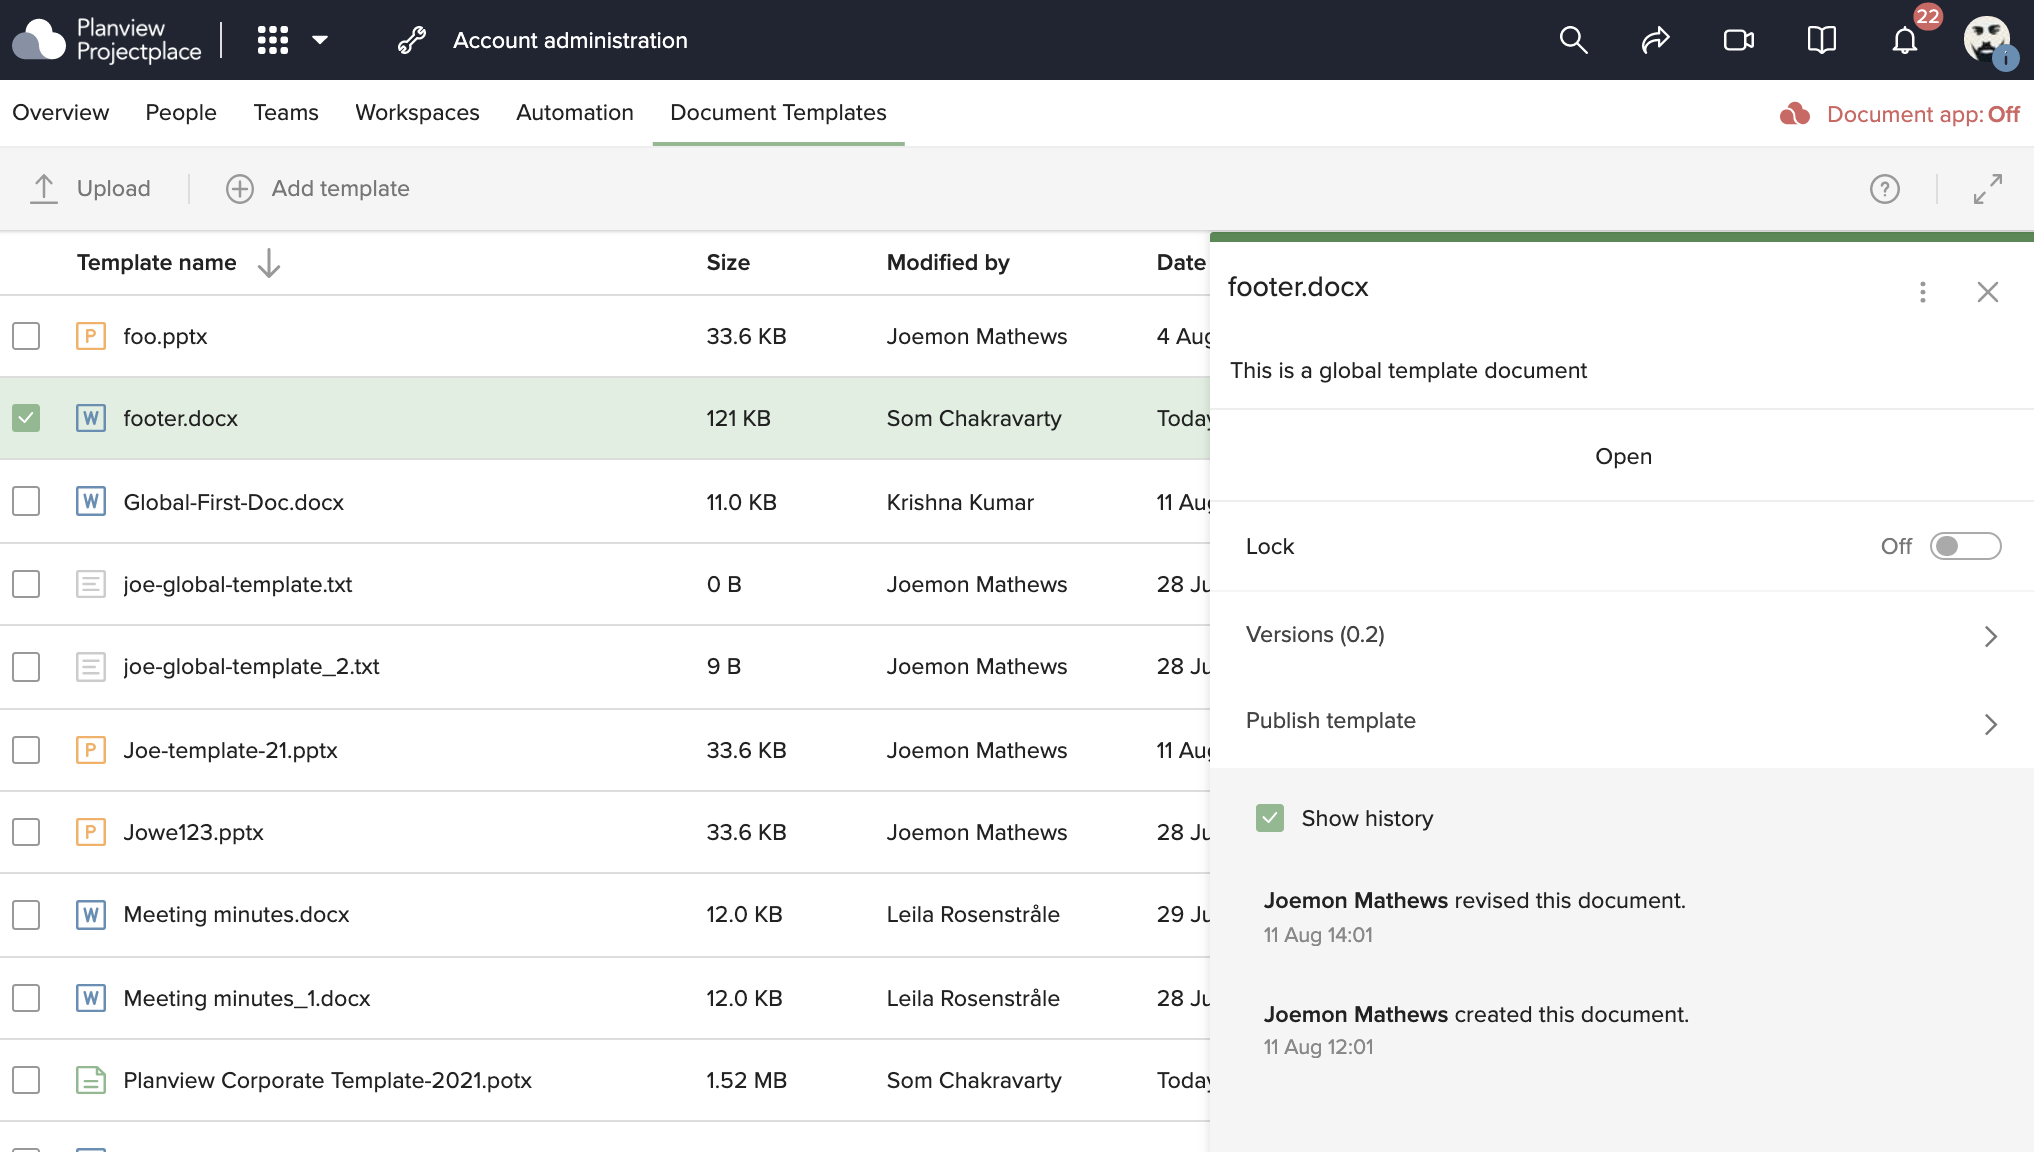Check the box for foo.pptx
Screen dimensions: 2034x1152
(26, 336)
